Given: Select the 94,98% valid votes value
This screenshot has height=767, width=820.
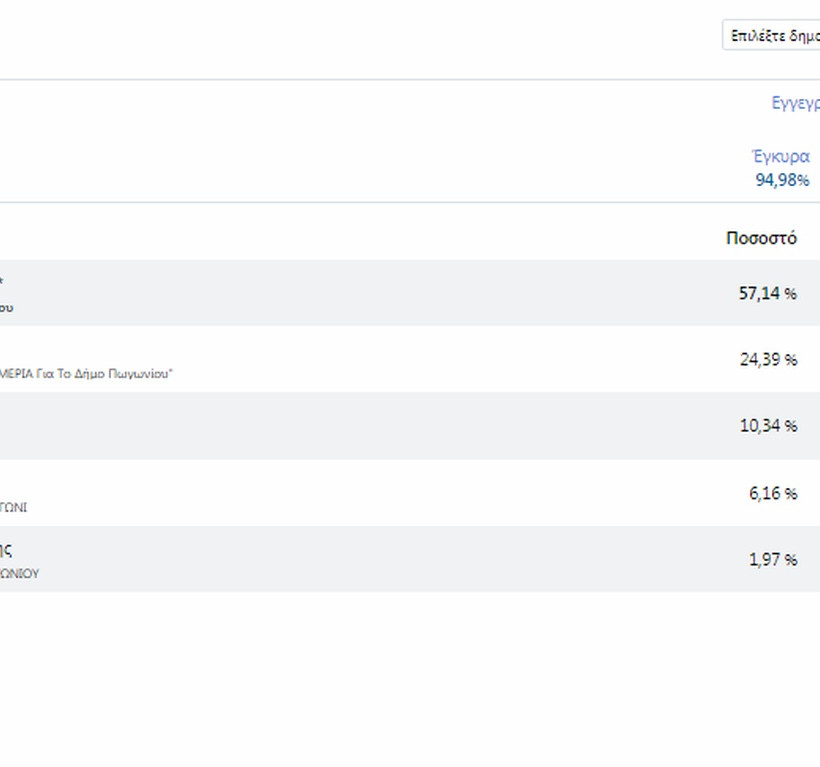Looking at the screenshot, I should [x=782, y=180].
